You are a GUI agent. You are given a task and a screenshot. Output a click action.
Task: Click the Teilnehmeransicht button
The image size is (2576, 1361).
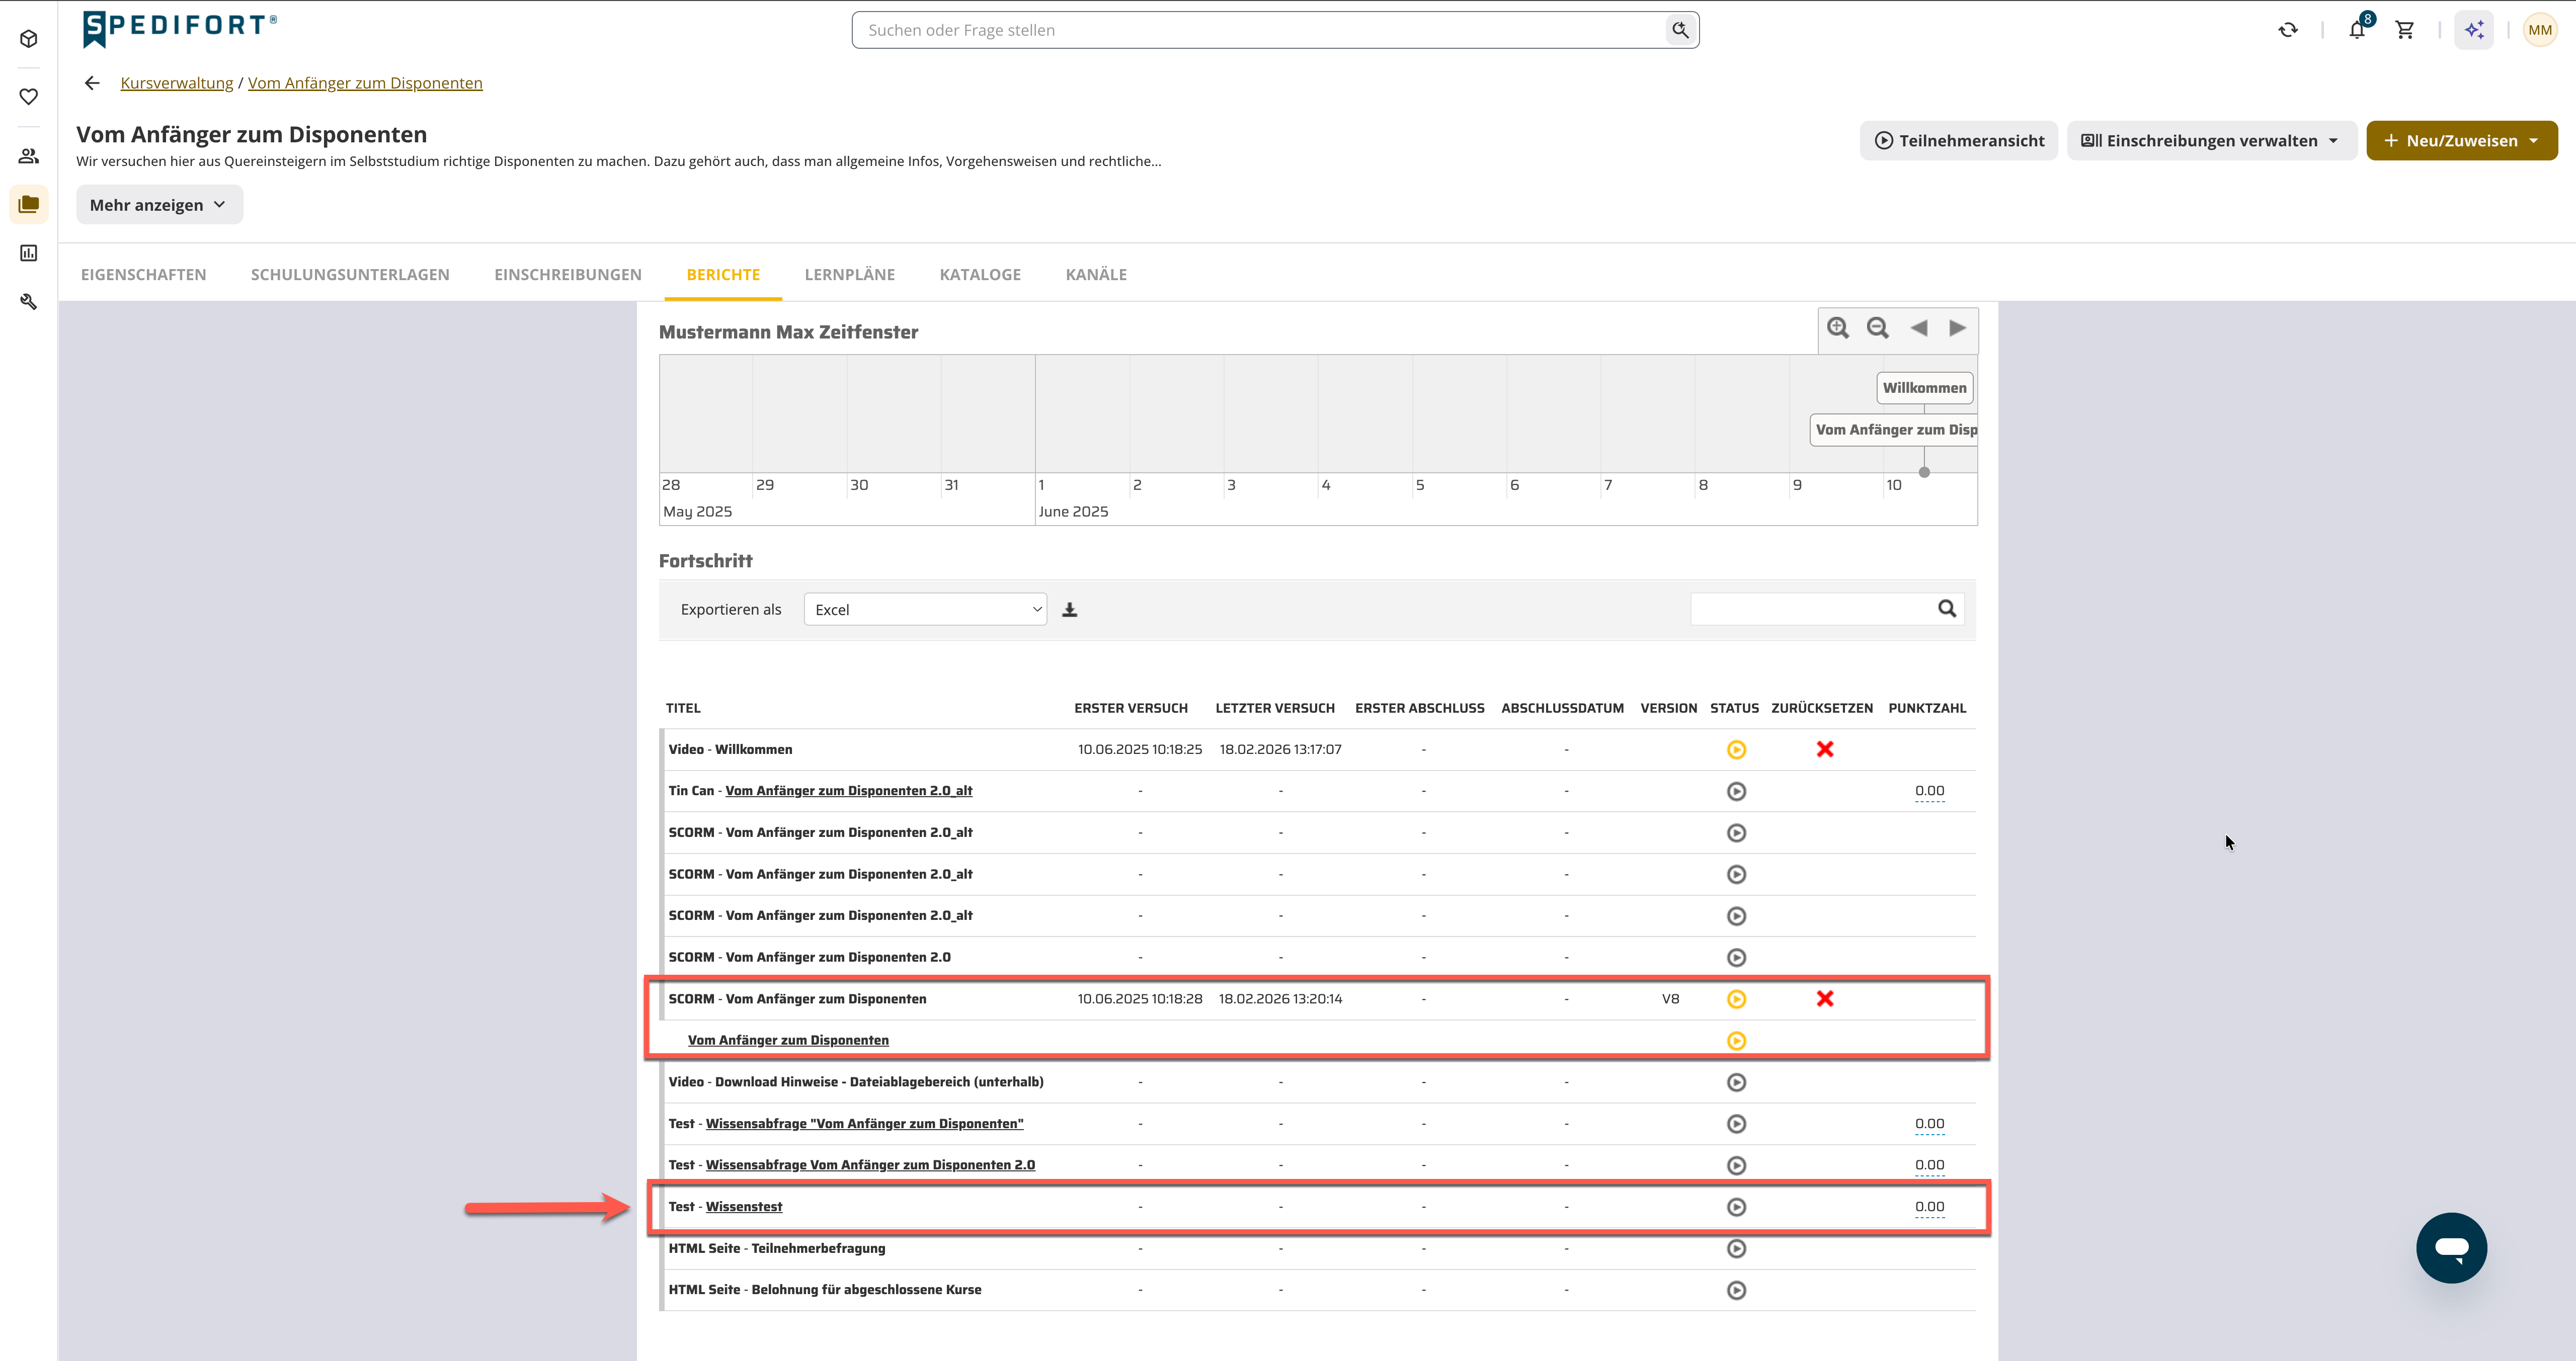(x=1958, y=141)
